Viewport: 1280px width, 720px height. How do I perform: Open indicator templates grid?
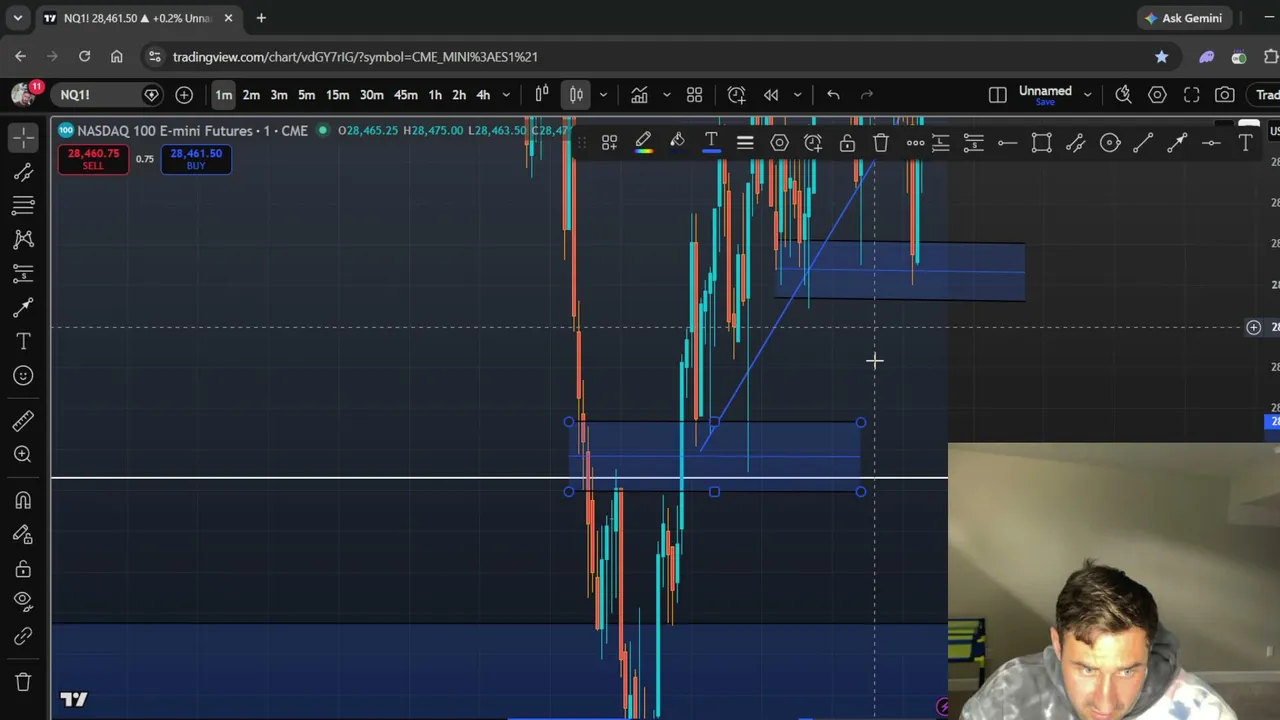pos(694,95)
